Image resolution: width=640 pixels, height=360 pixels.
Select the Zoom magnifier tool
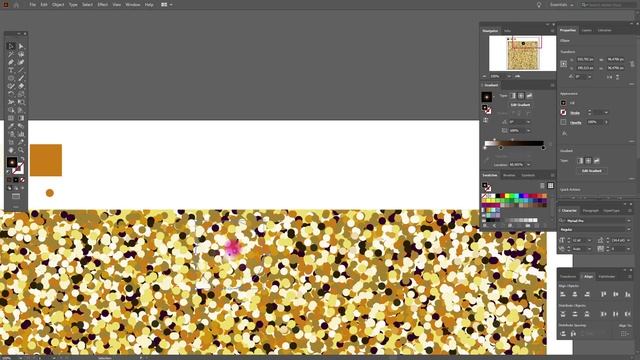pyautogui.click(x=21, y=150)
